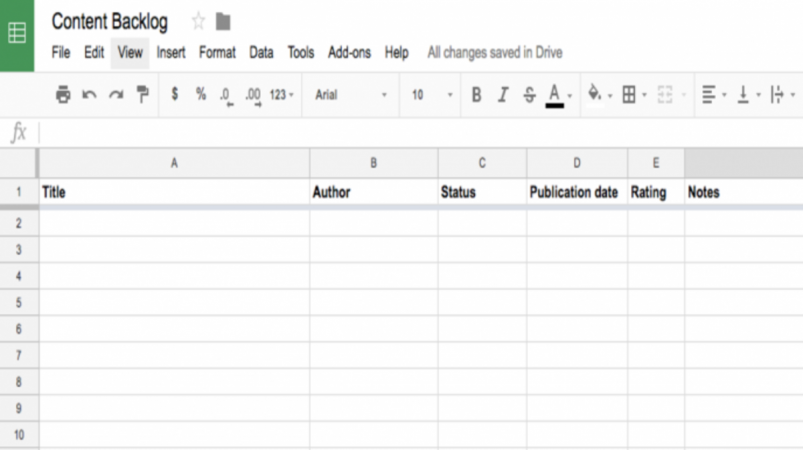This screenshot has height=450, width=803.
Task: Select the Paint format tool
Action: pos(143,95)
